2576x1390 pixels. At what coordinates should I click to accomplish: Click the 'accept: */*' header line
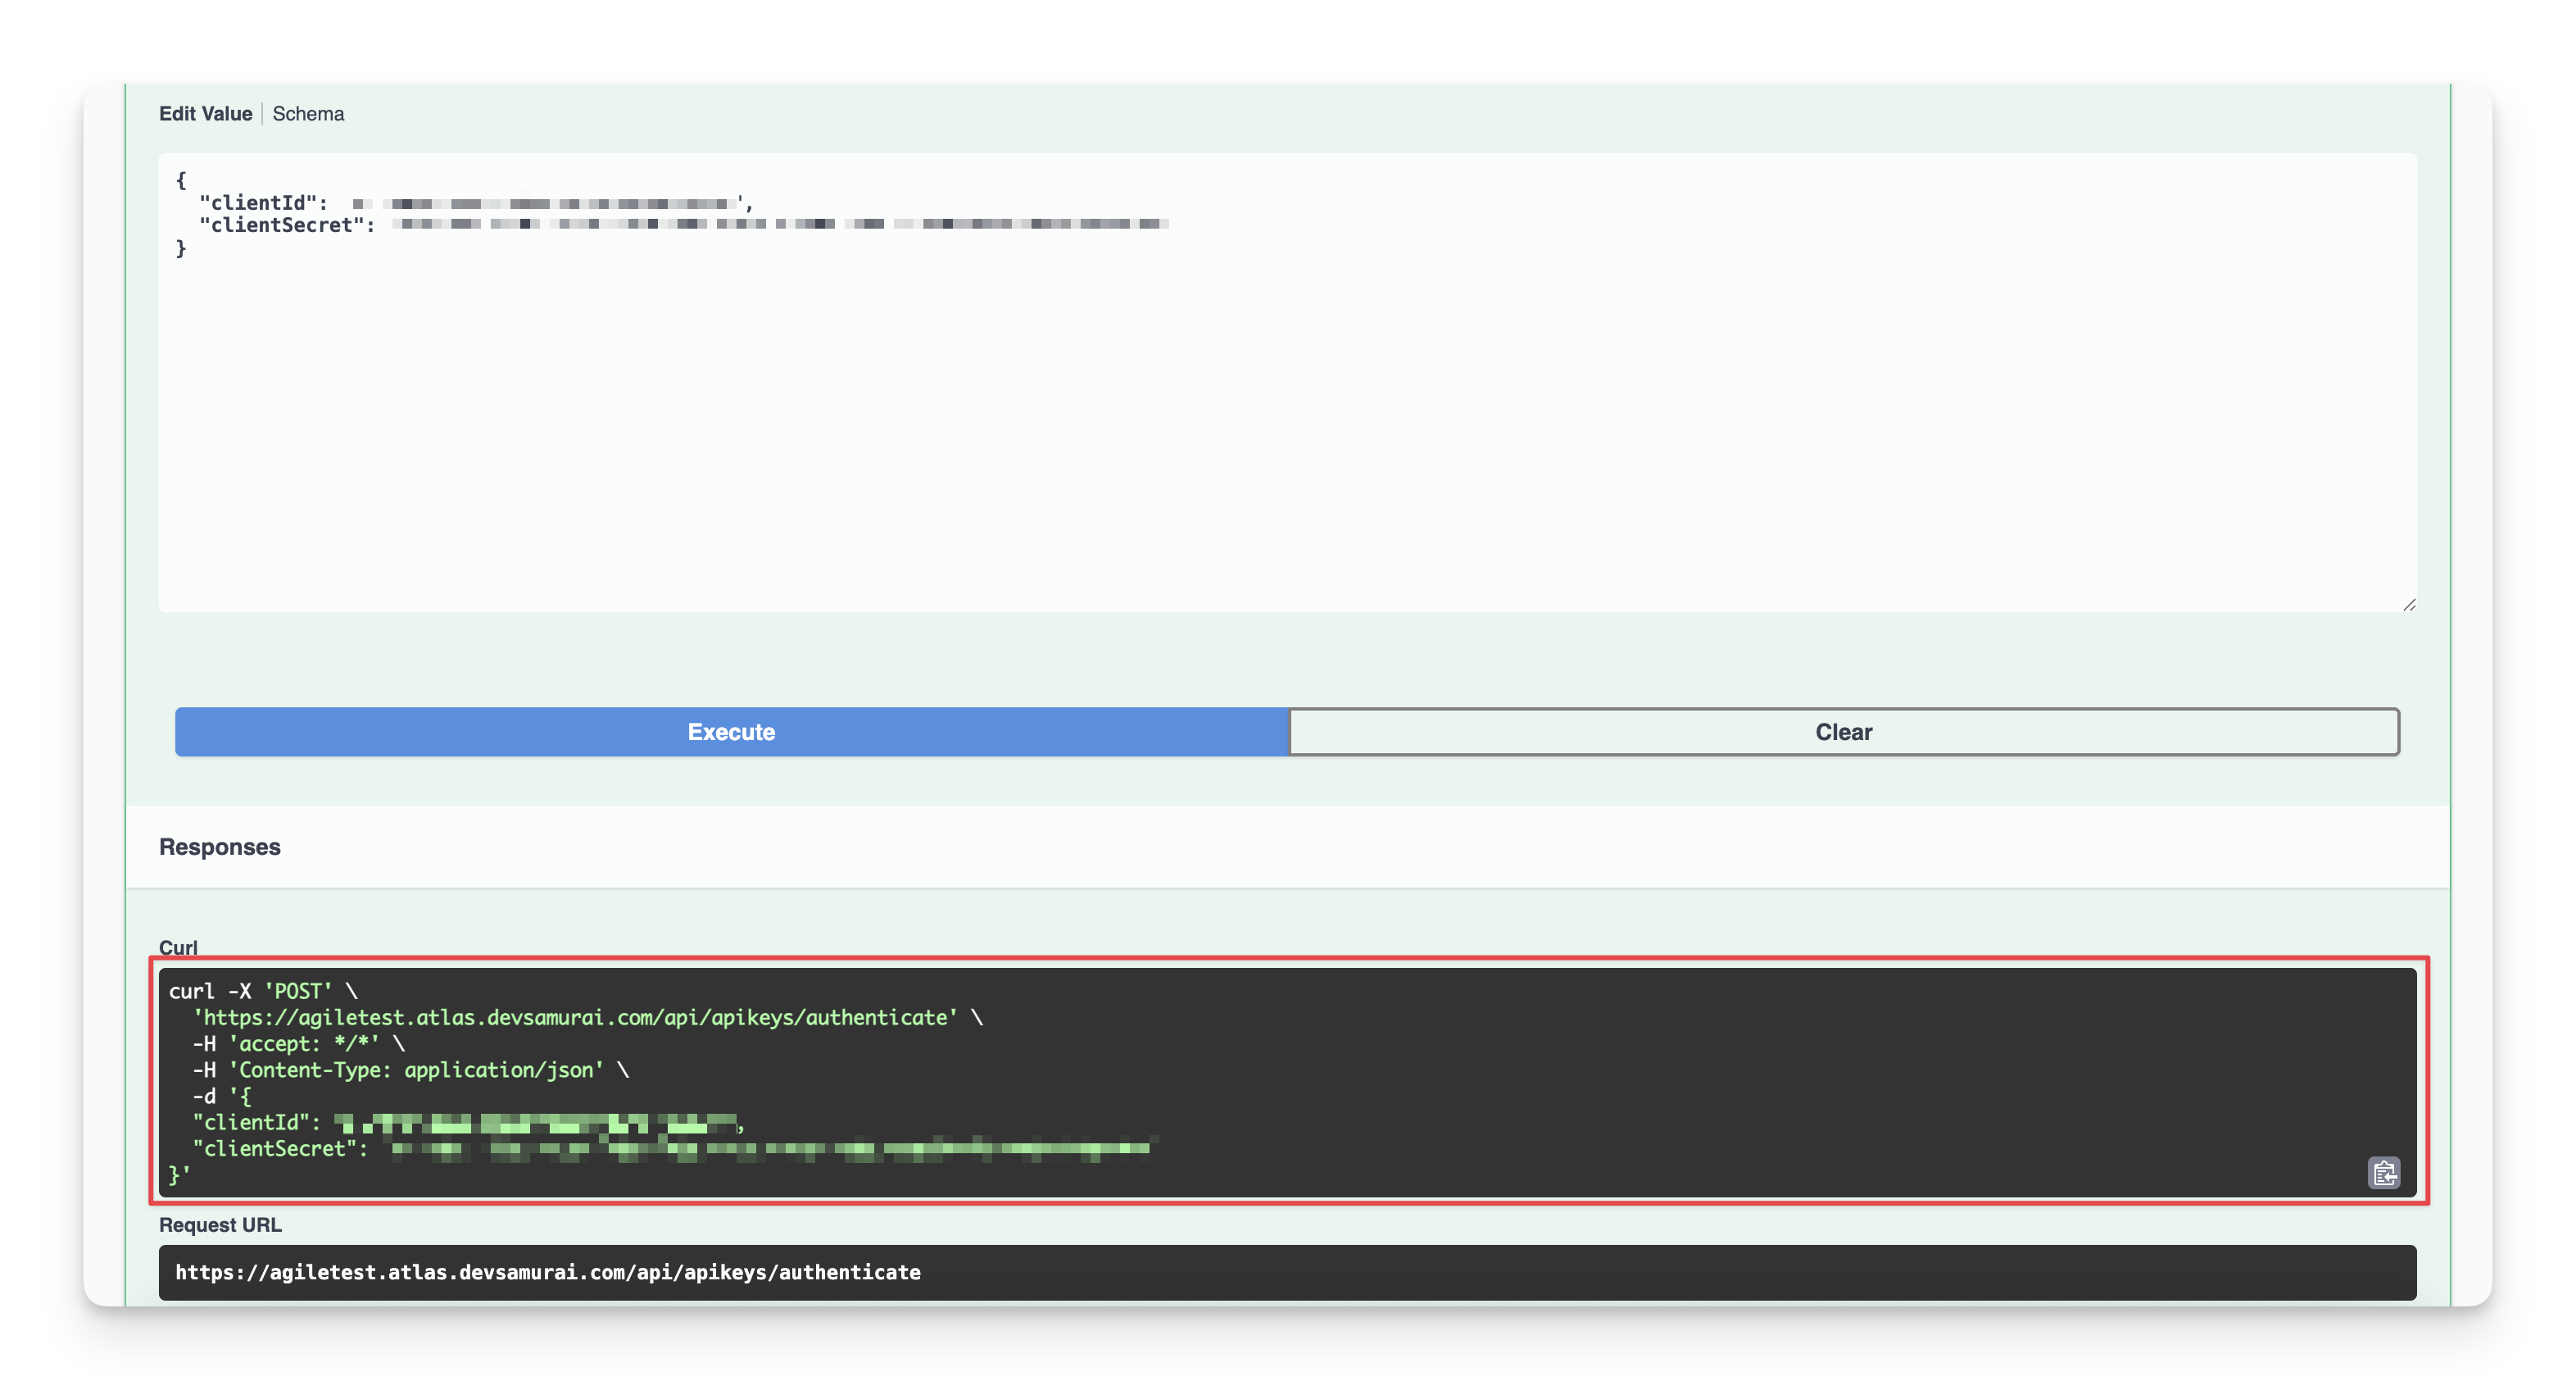coord(303,1044)
